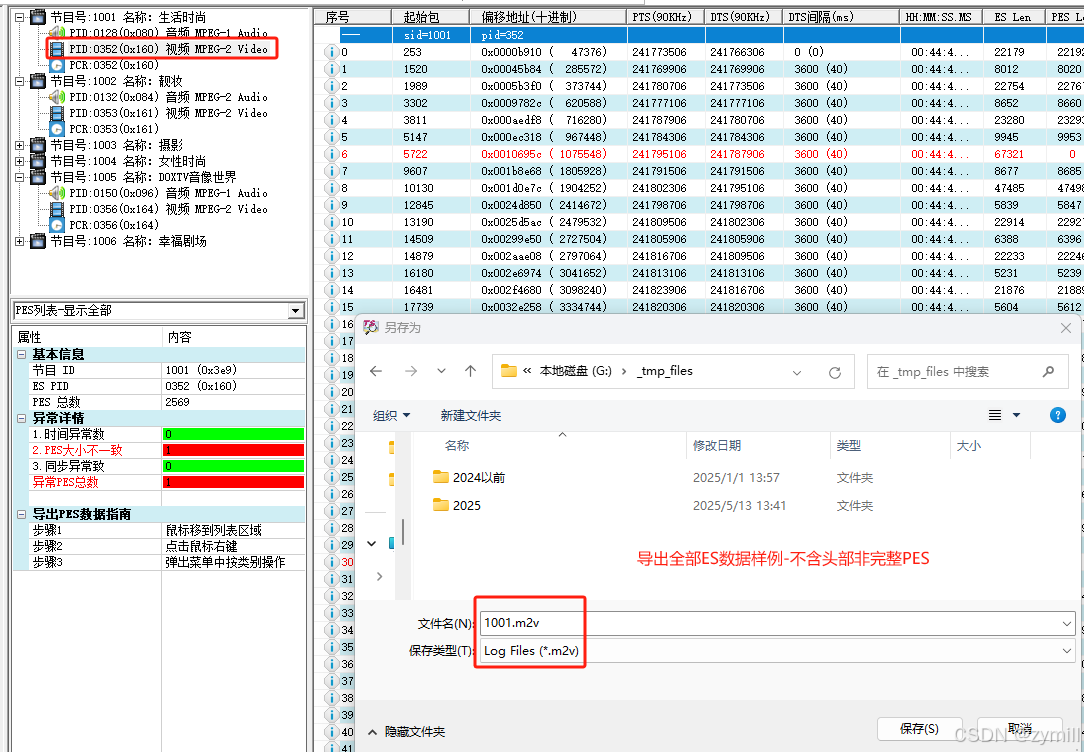Click video icon of PID:0356 MPEG-2 Video
The image size is (1084, 752).
point(57,209)
